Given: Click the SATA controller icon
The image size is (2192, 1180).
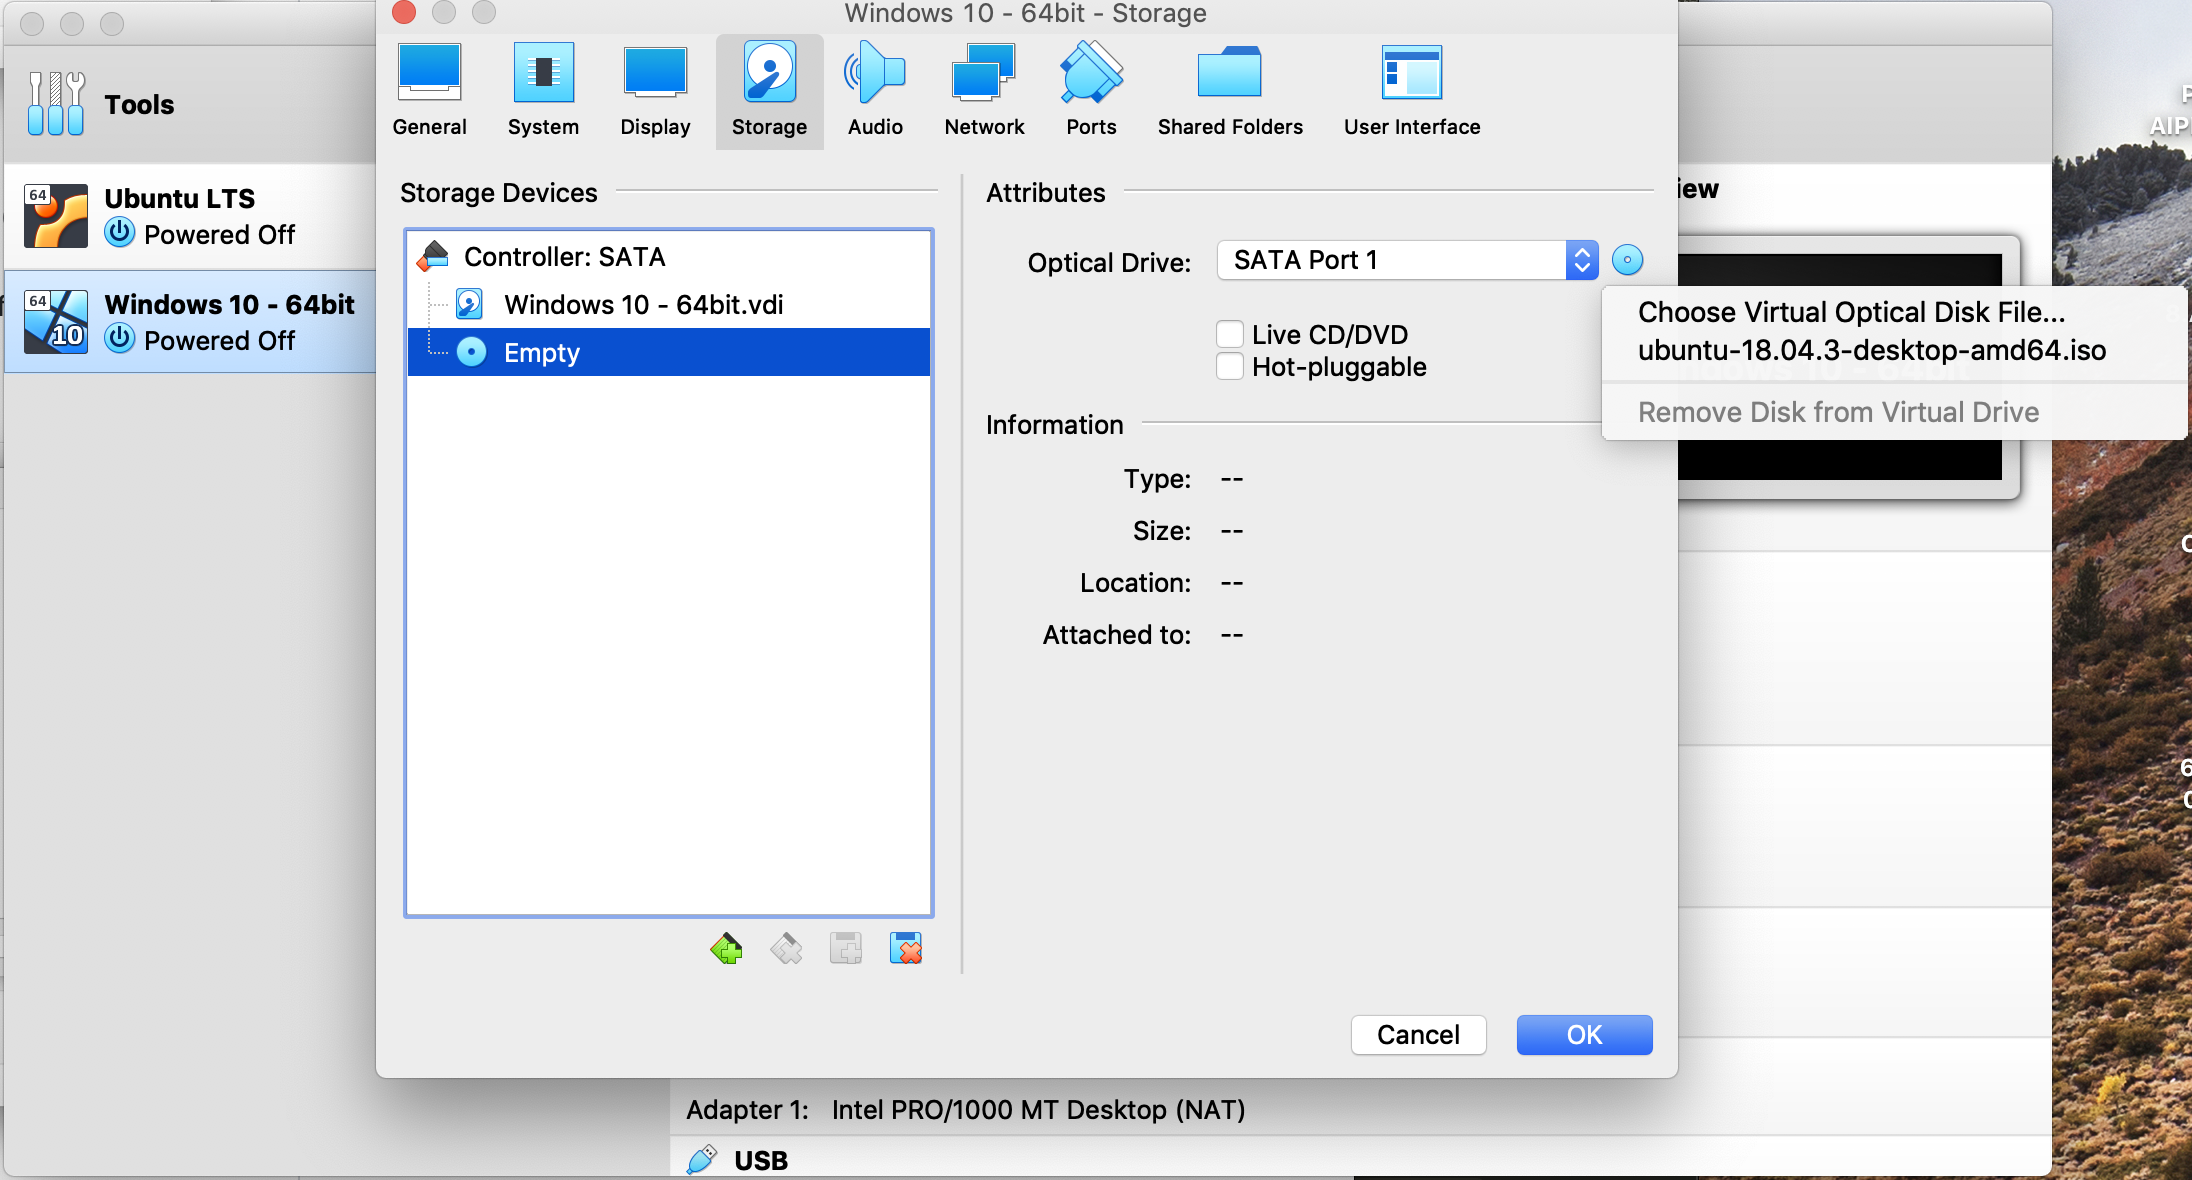Looking at the screenshot, I should pos(433,257).
